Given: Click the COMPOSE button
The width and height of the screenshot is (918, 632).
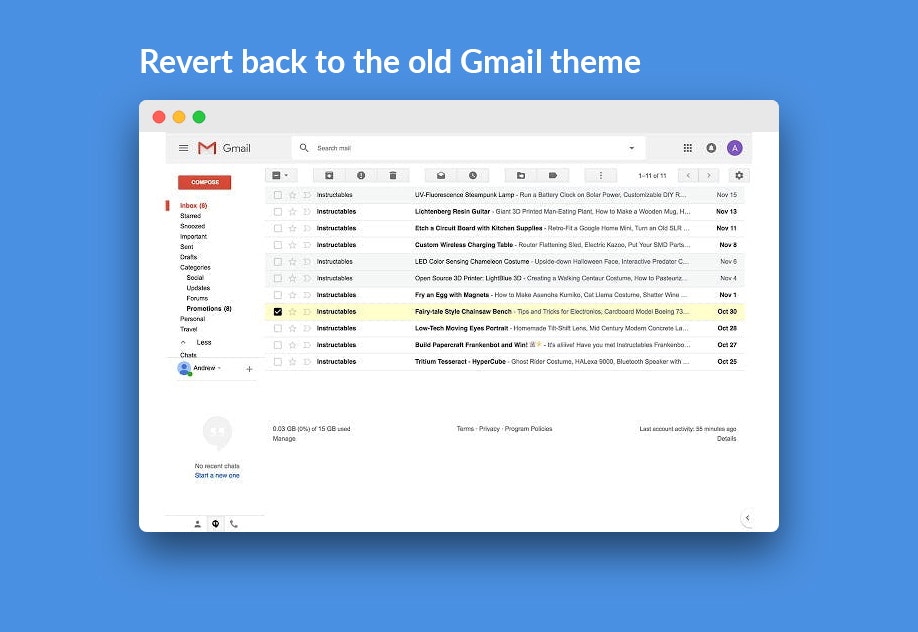Looking at the screenshot, I should click(x=204, y=182).
